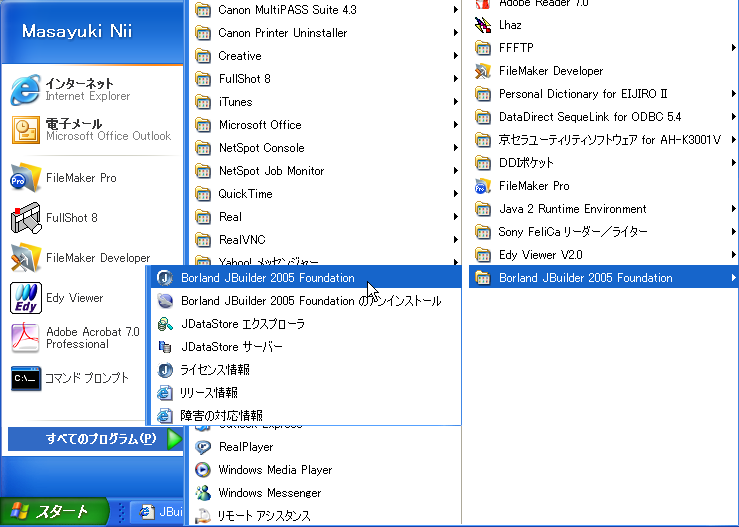Viewport: 739px width, 527px height.
Task: Click the Windows Messenger icon
Action: point(203,493)
